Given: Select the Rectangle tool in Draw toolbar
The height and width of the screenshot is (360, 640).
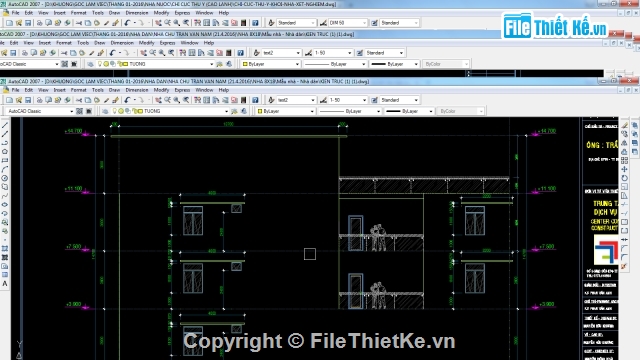Looking at the screenshot, I should (x=5, y=160).
